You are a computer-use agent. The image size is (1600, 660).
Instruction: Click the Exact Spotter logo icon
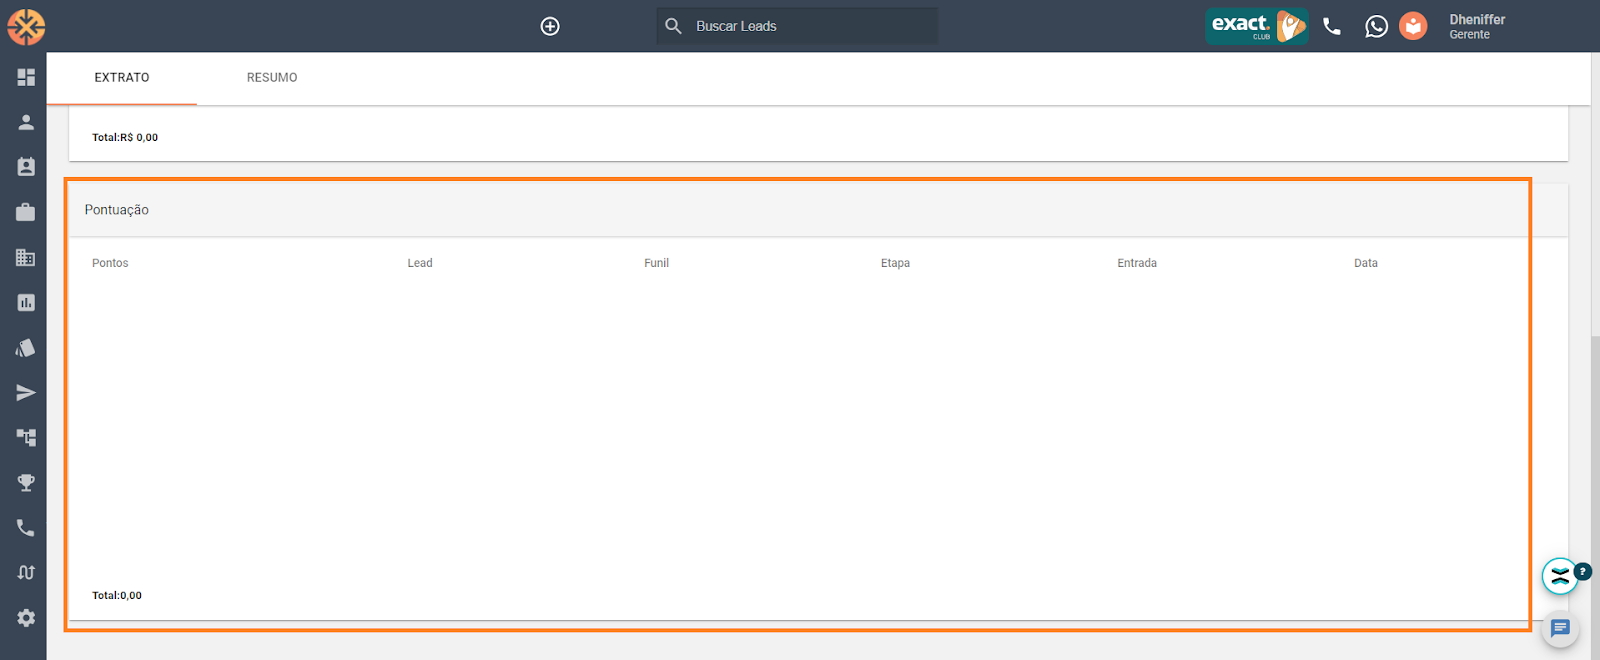click(x=26, y=27)
